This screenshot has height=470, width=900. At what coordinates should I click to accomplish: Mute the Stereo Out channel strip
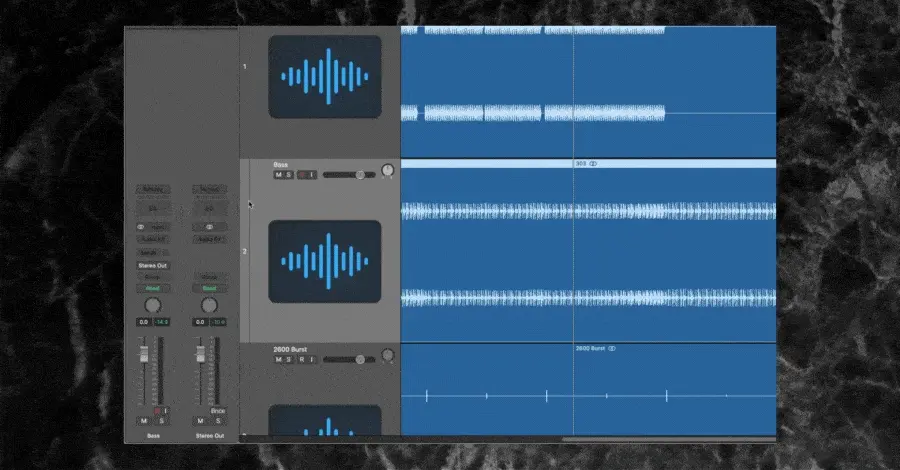pyautogui.click(x=200, y=421)
